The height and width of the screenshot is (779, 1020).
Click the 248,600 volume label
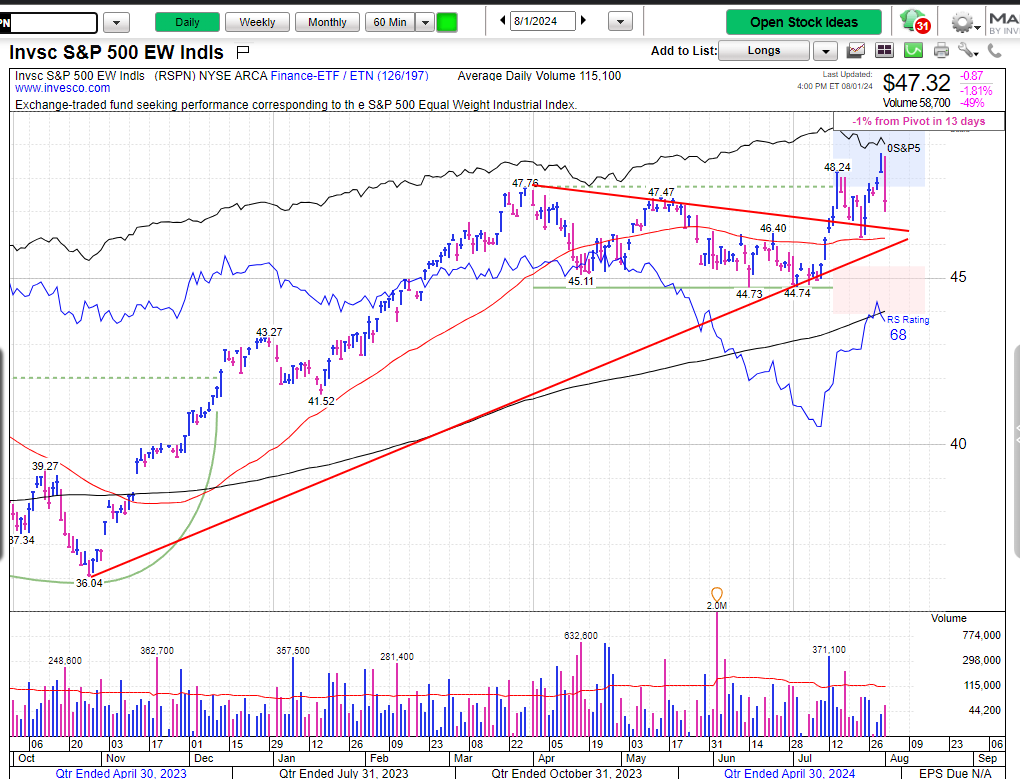point(65,661)
